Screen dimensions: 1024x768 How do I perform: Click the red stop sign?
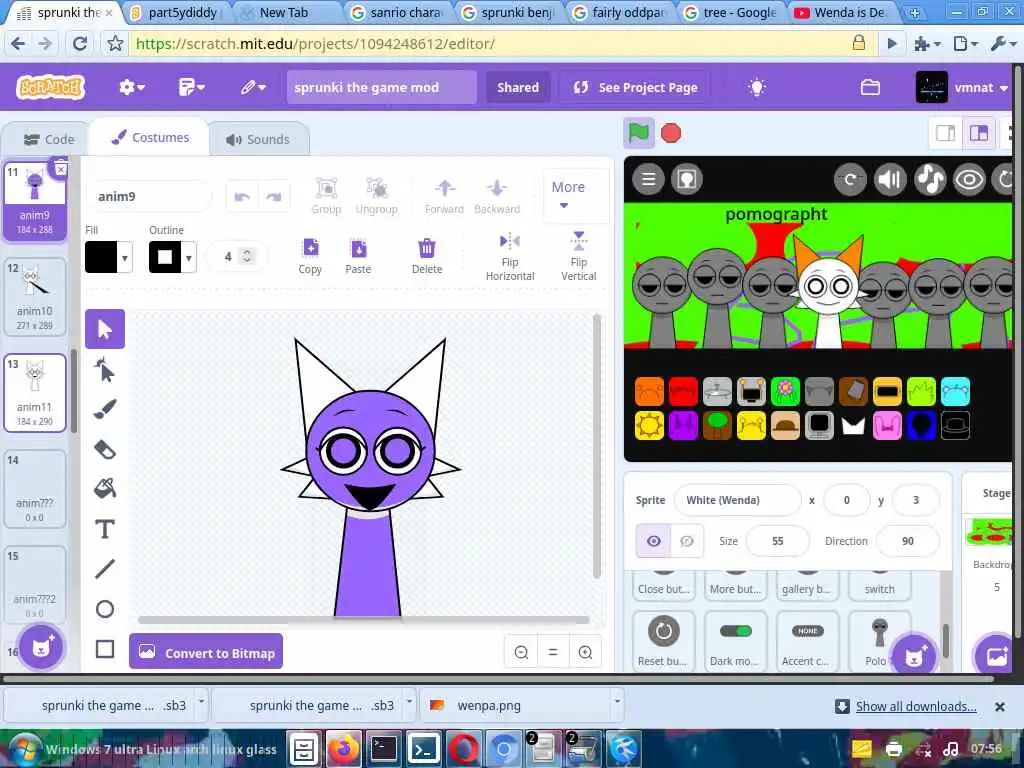pyautogui.click(x=671, y=133)
